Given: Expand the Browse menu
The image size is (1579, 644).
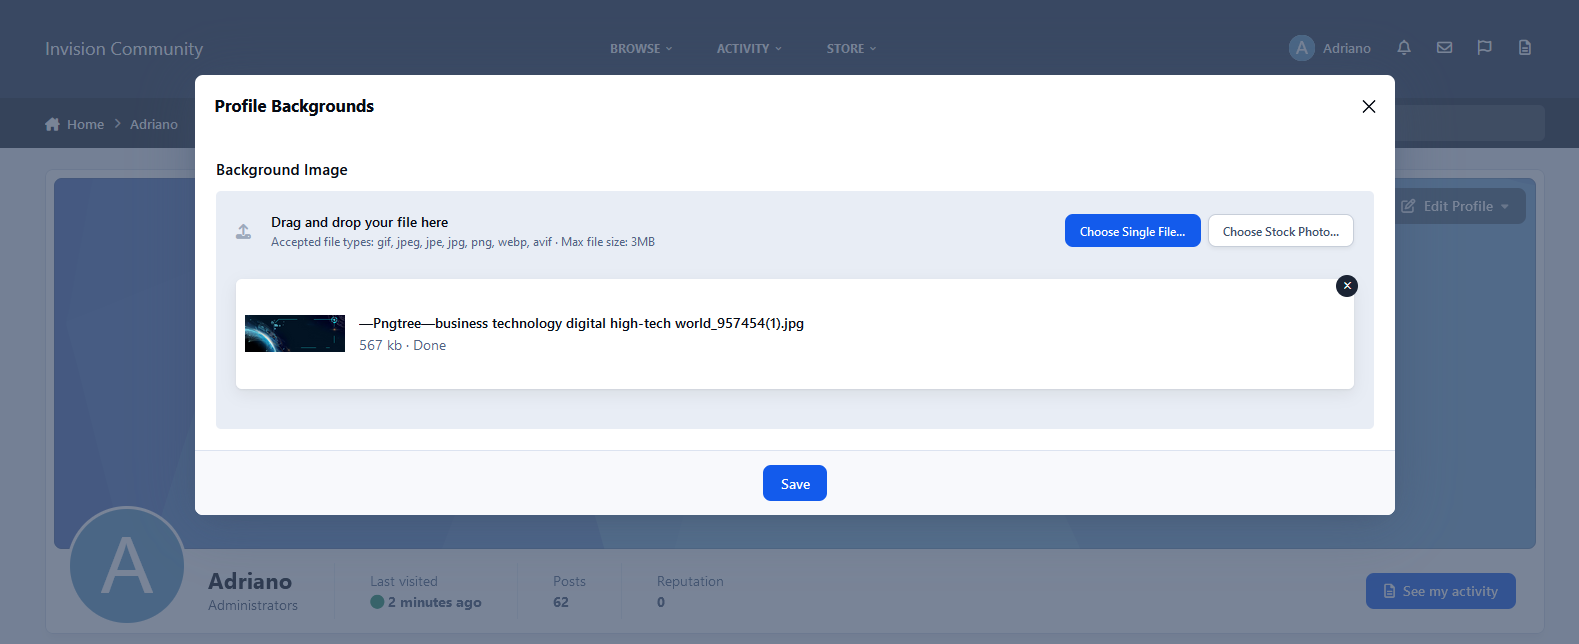Looking at the screenshot, I should tap(641, 48).
